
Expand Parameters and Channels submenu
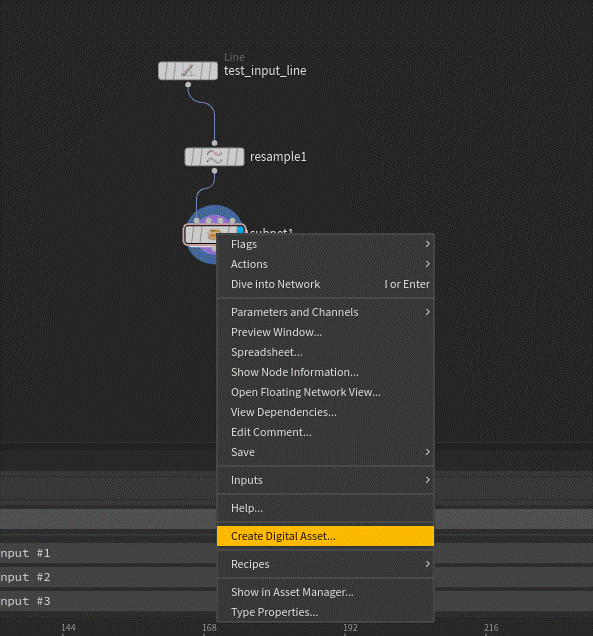point(325,312)
